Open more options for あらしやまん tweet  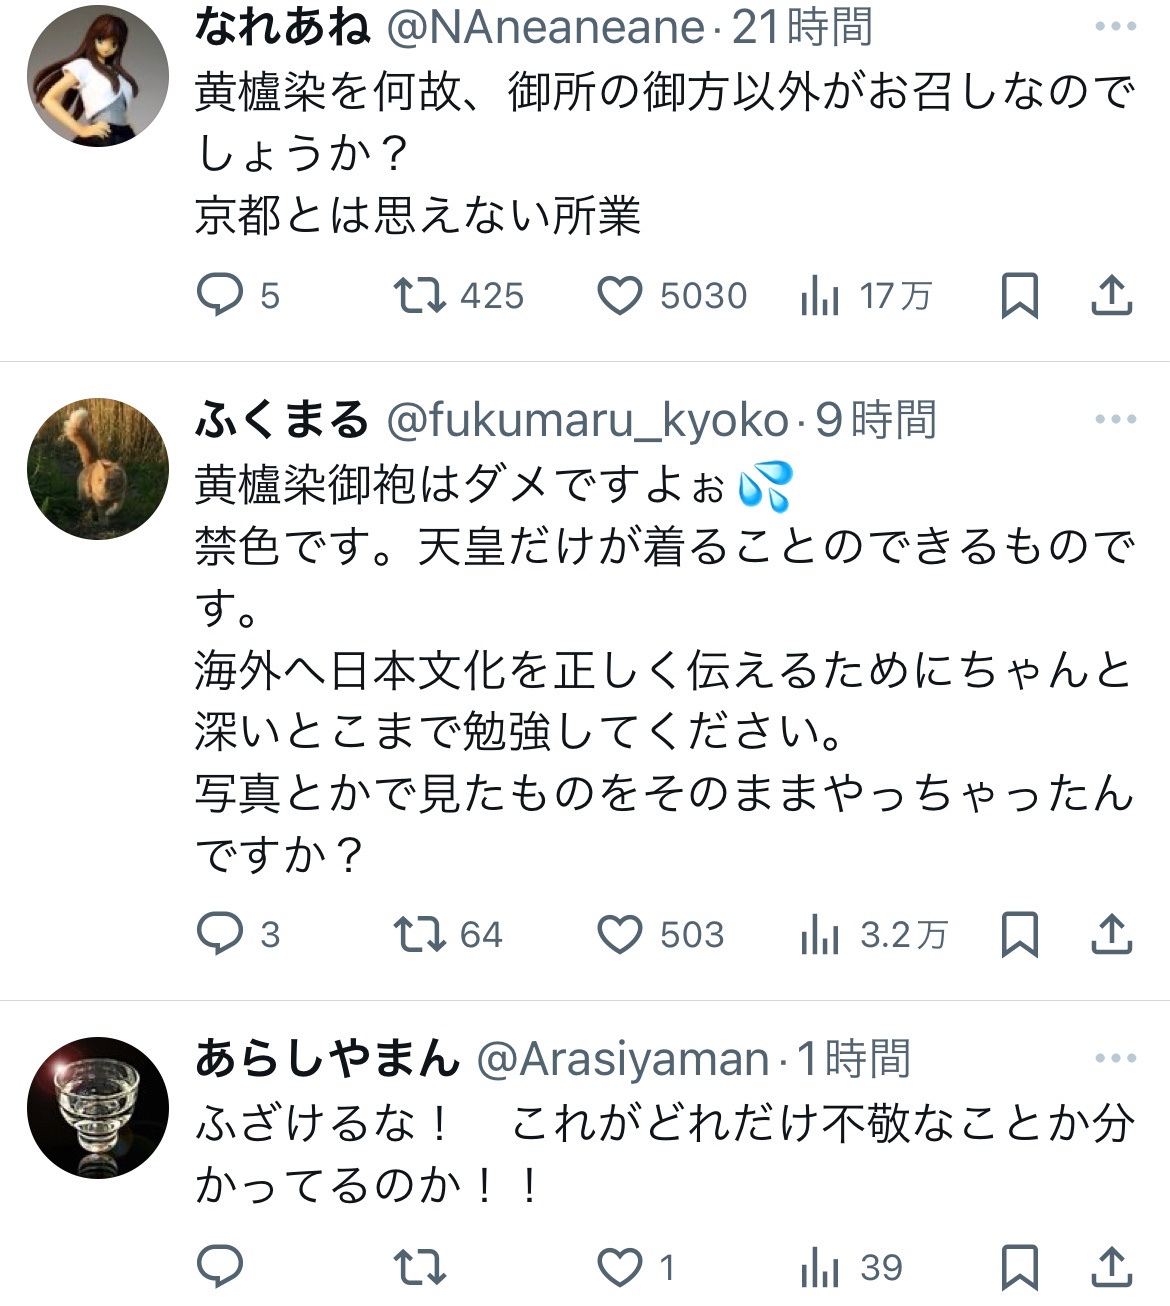click(1116, 1058)
